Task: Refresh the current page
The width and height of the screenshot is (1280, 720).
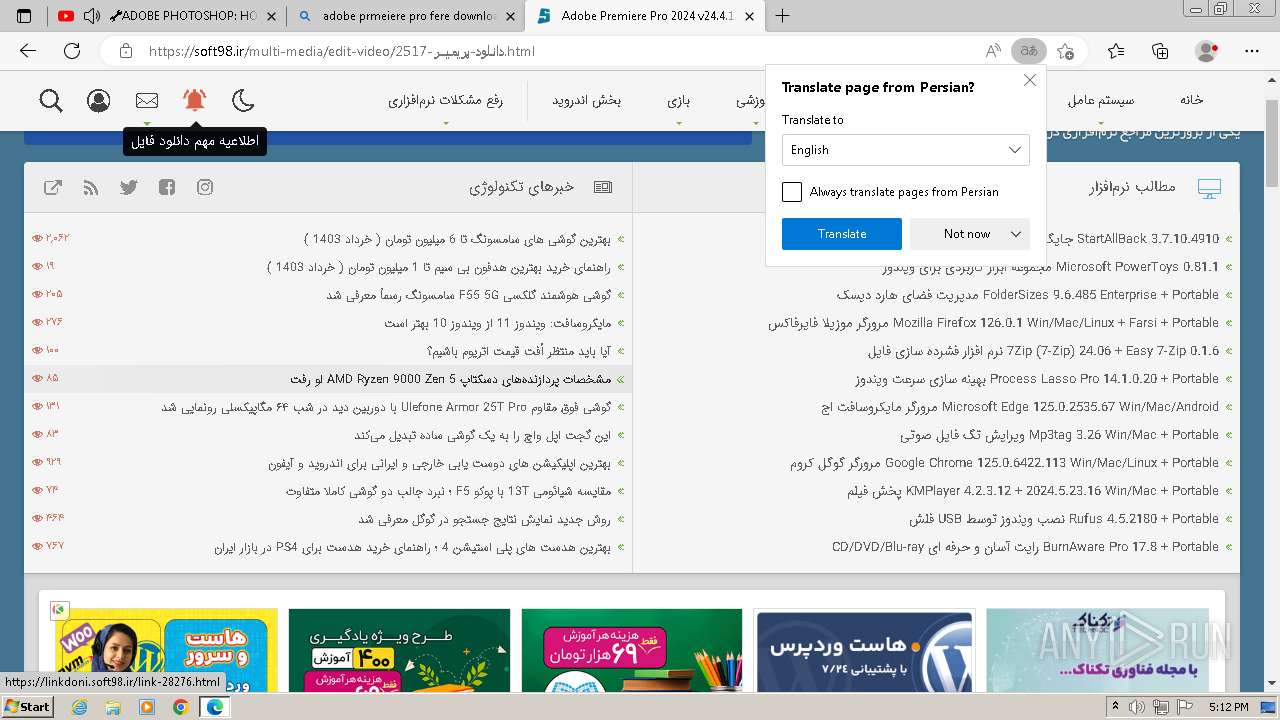Action: click(x=72, y=51)
